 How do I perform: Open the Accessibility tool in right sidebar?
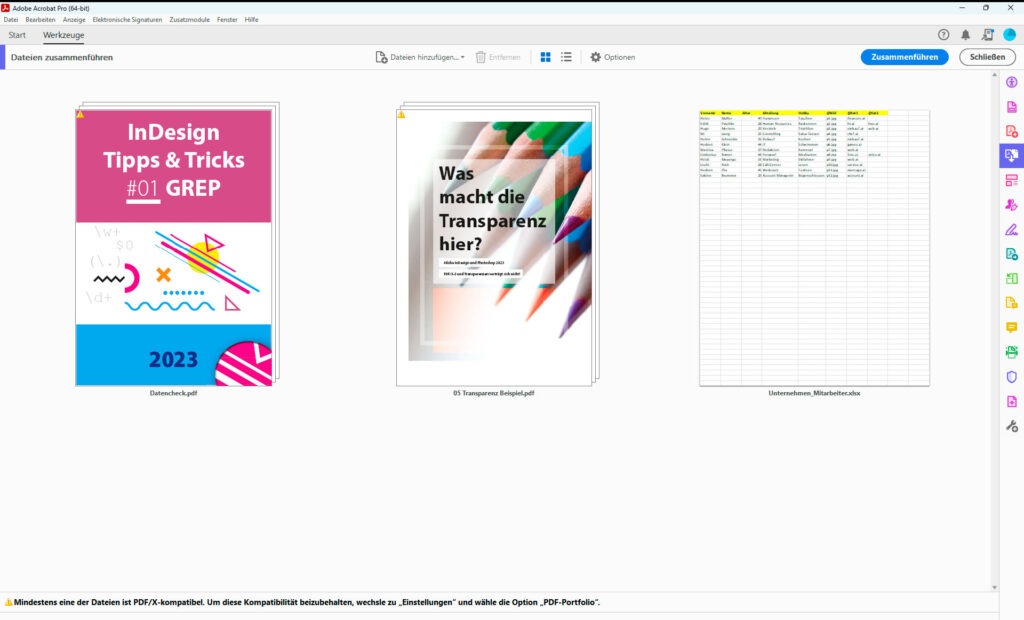tap(1012, 82)
